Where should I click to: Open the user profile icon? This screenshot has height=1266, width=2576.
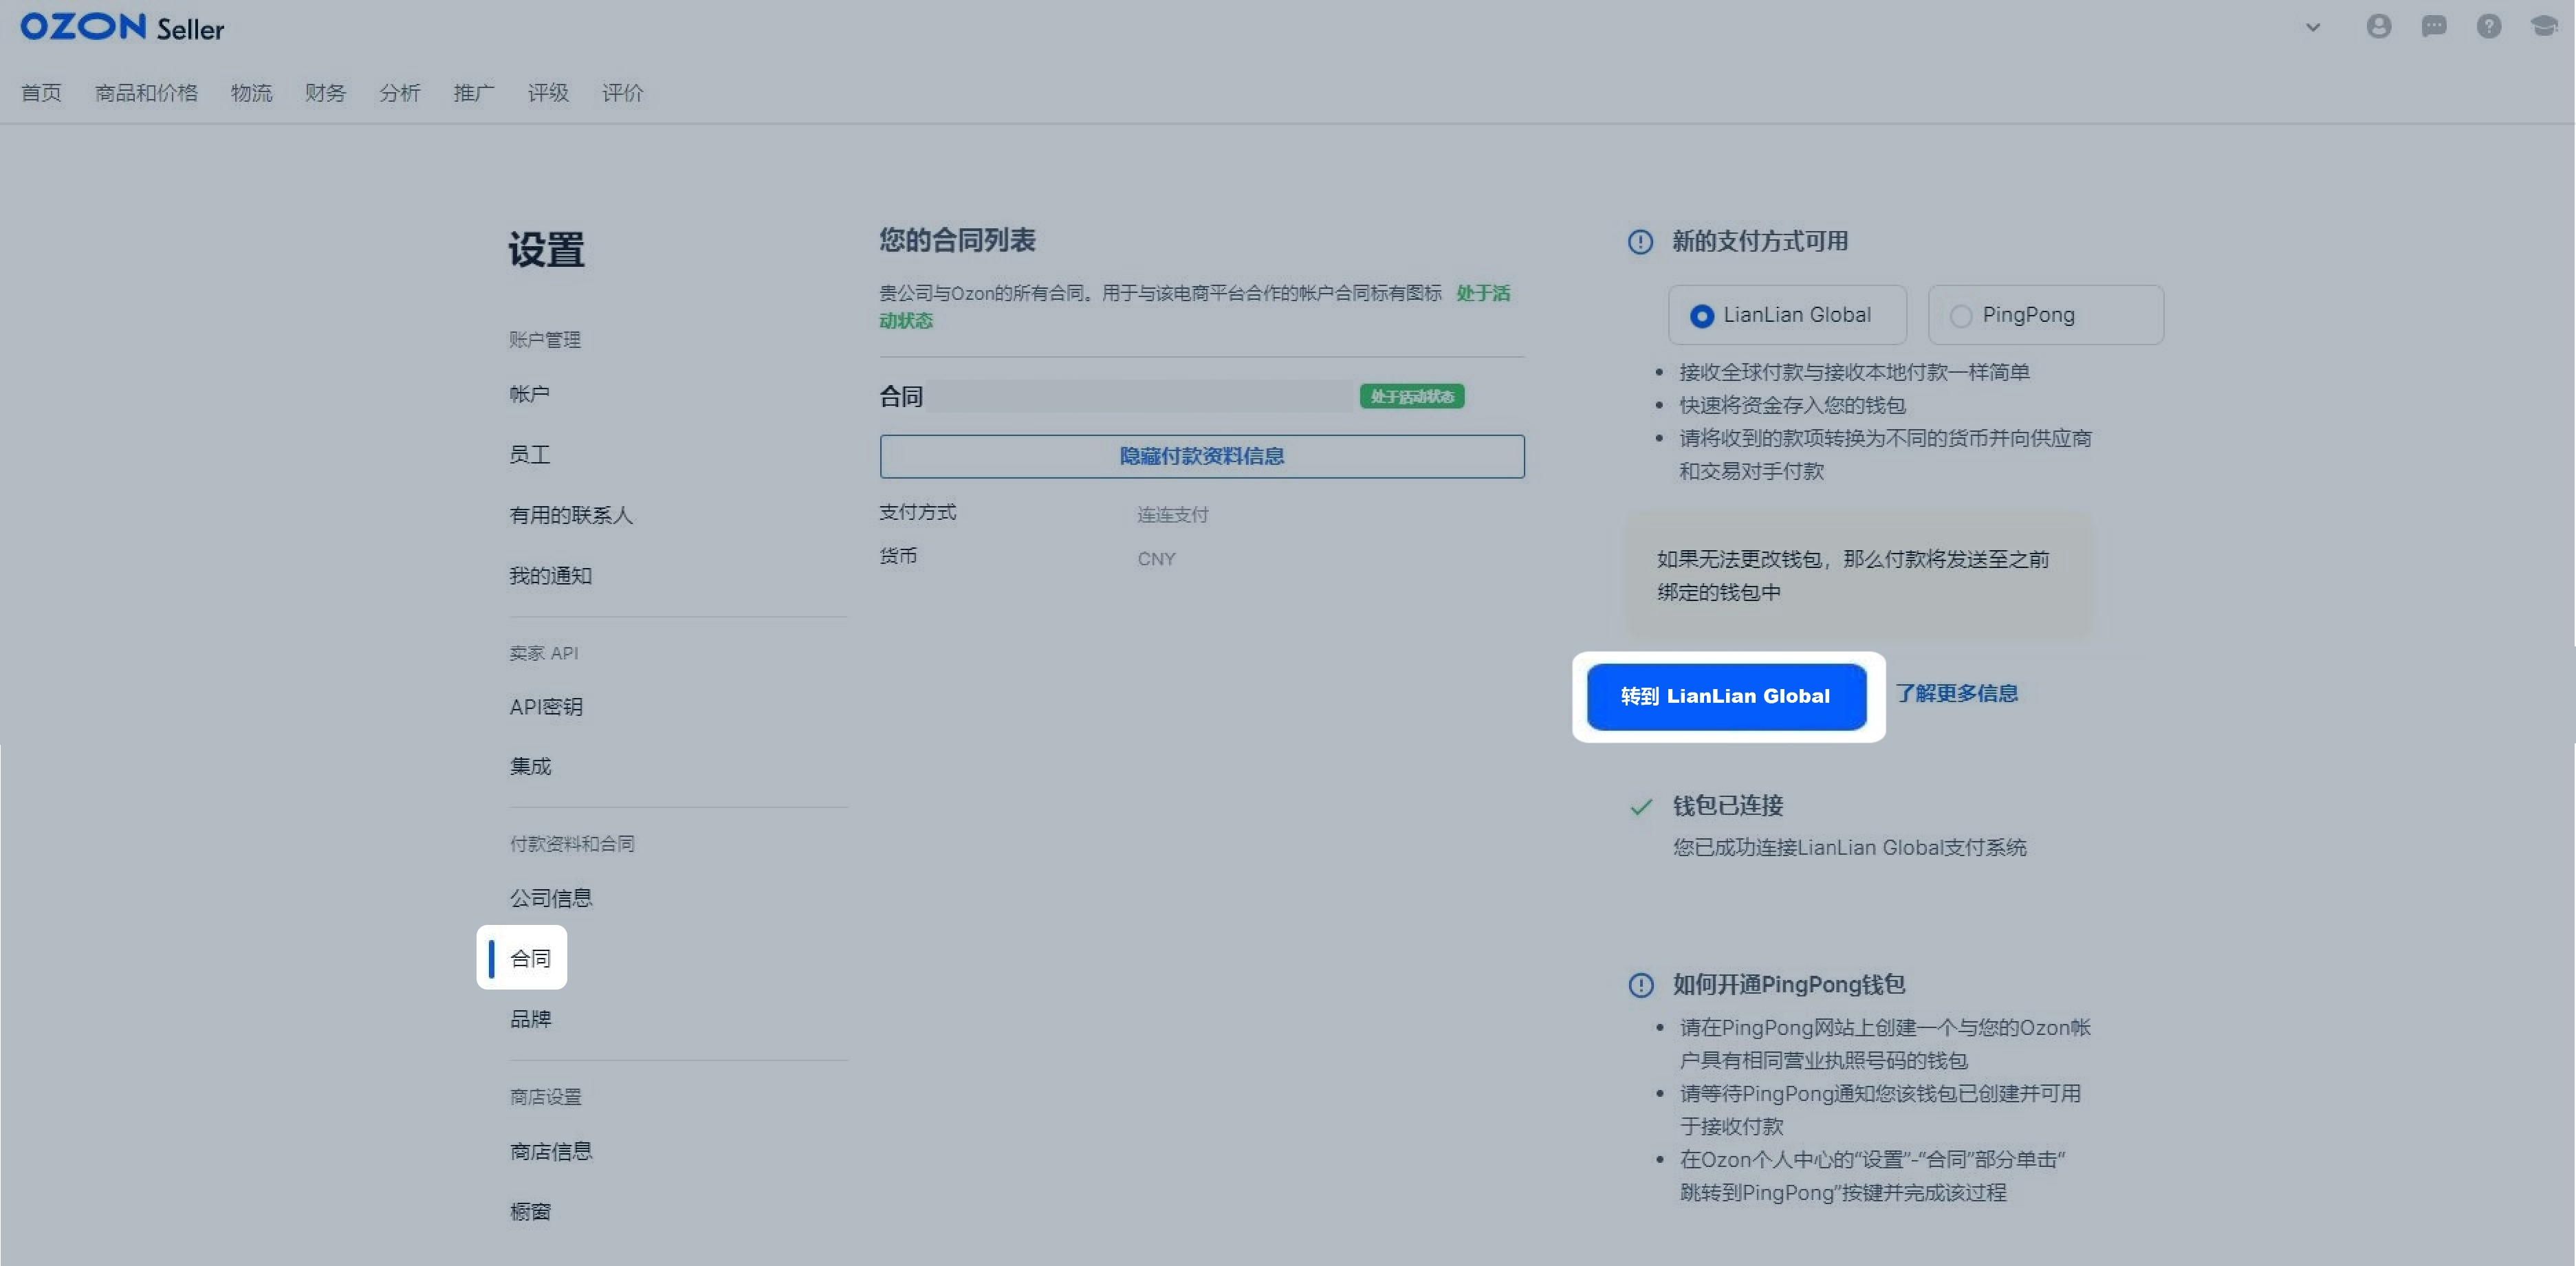pos(2378,26)
